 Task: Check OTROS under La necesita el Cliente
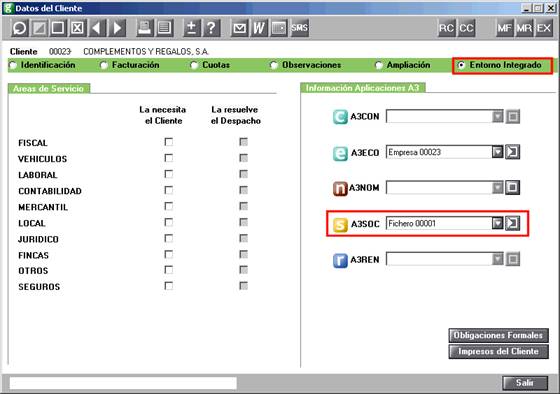coord(169,270)
